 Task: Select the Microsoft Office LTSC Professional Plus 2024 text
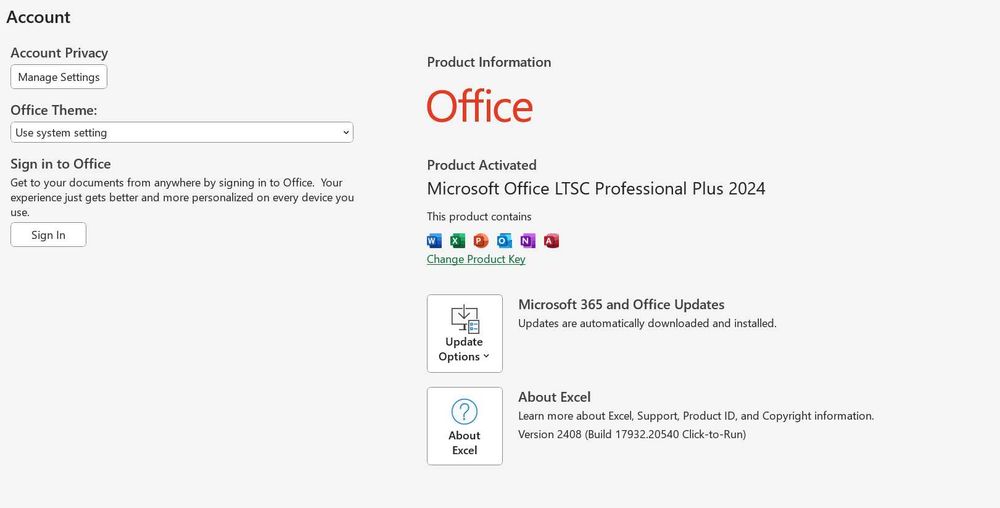tap(596, 188)
